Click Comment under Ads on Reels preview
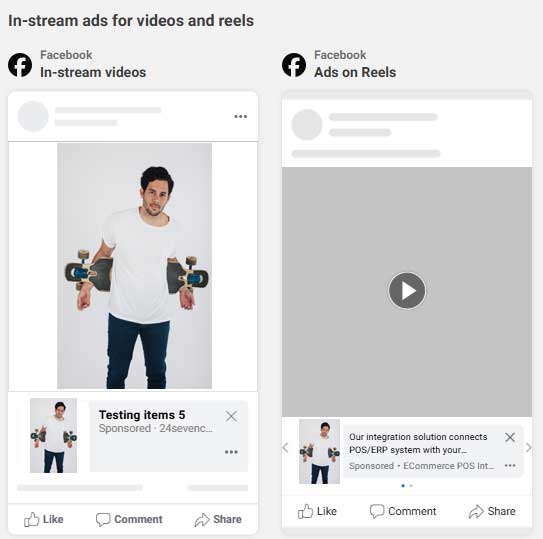Viewport: 543px width, 539px height. [x=403, y=511]
